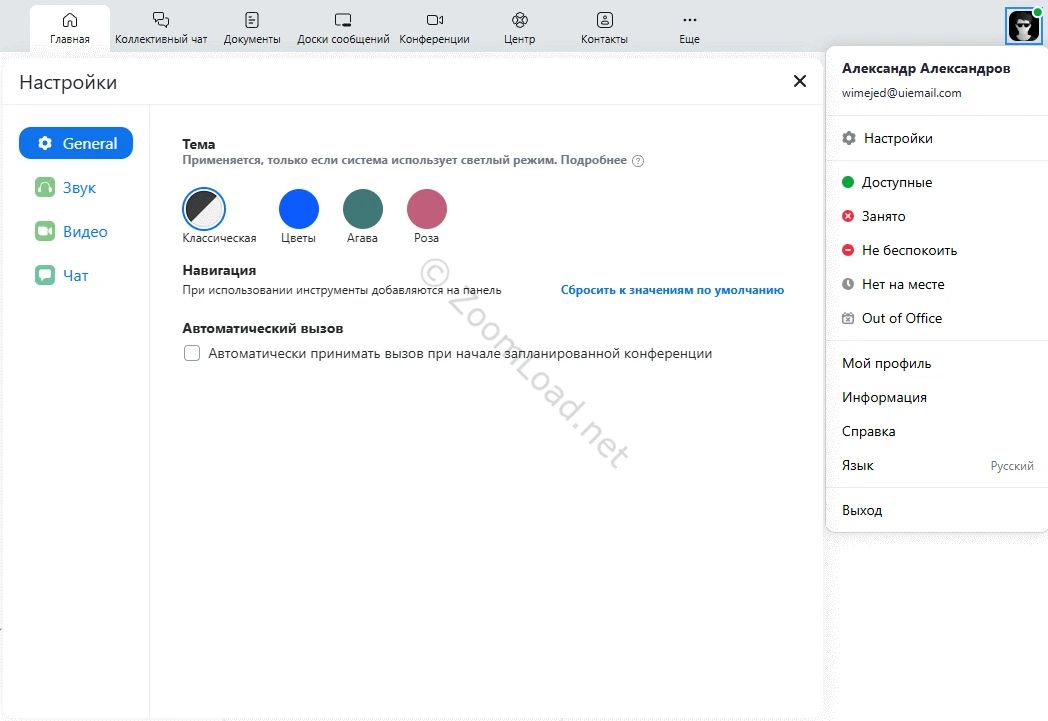The image size is (1048, 721).
Task: Switch to the Документы tab
Action: point(252,28)
